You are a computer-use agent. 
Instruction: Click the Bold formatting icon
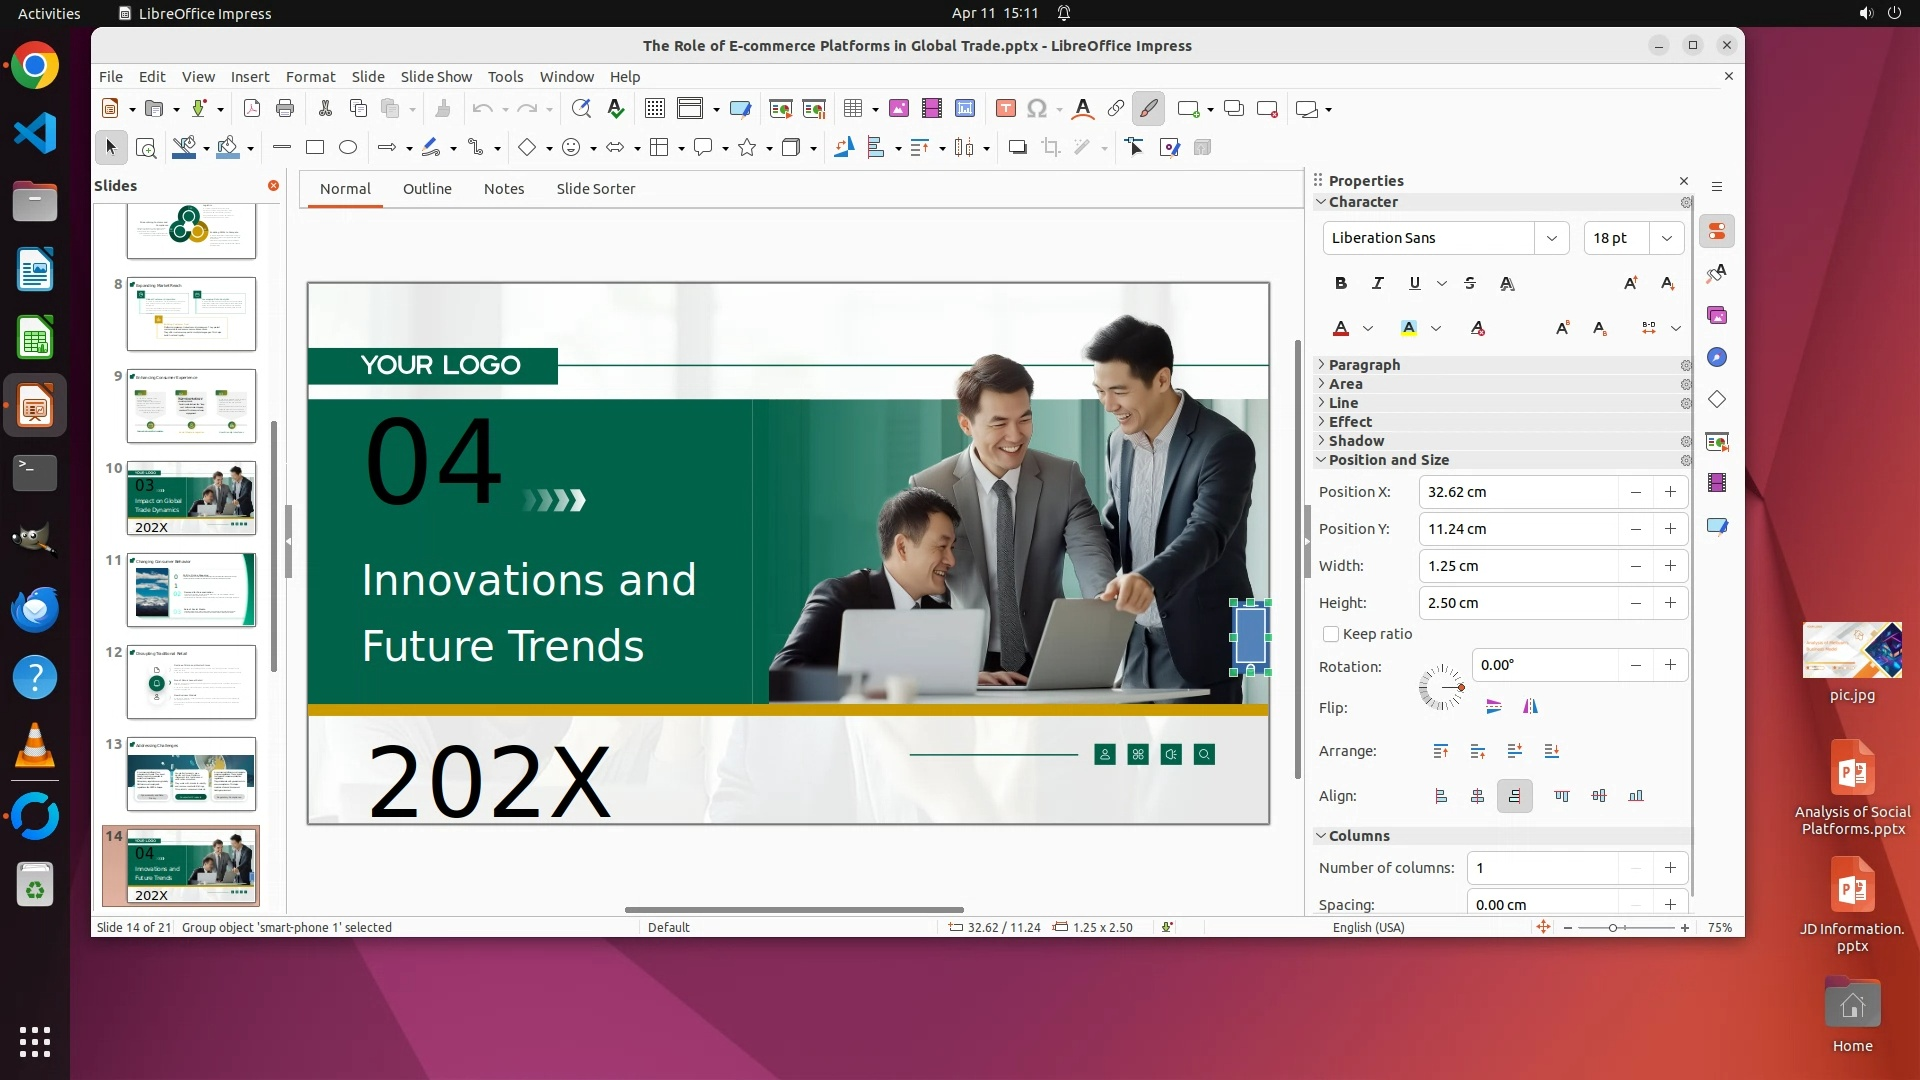(x=1341, y=283)
